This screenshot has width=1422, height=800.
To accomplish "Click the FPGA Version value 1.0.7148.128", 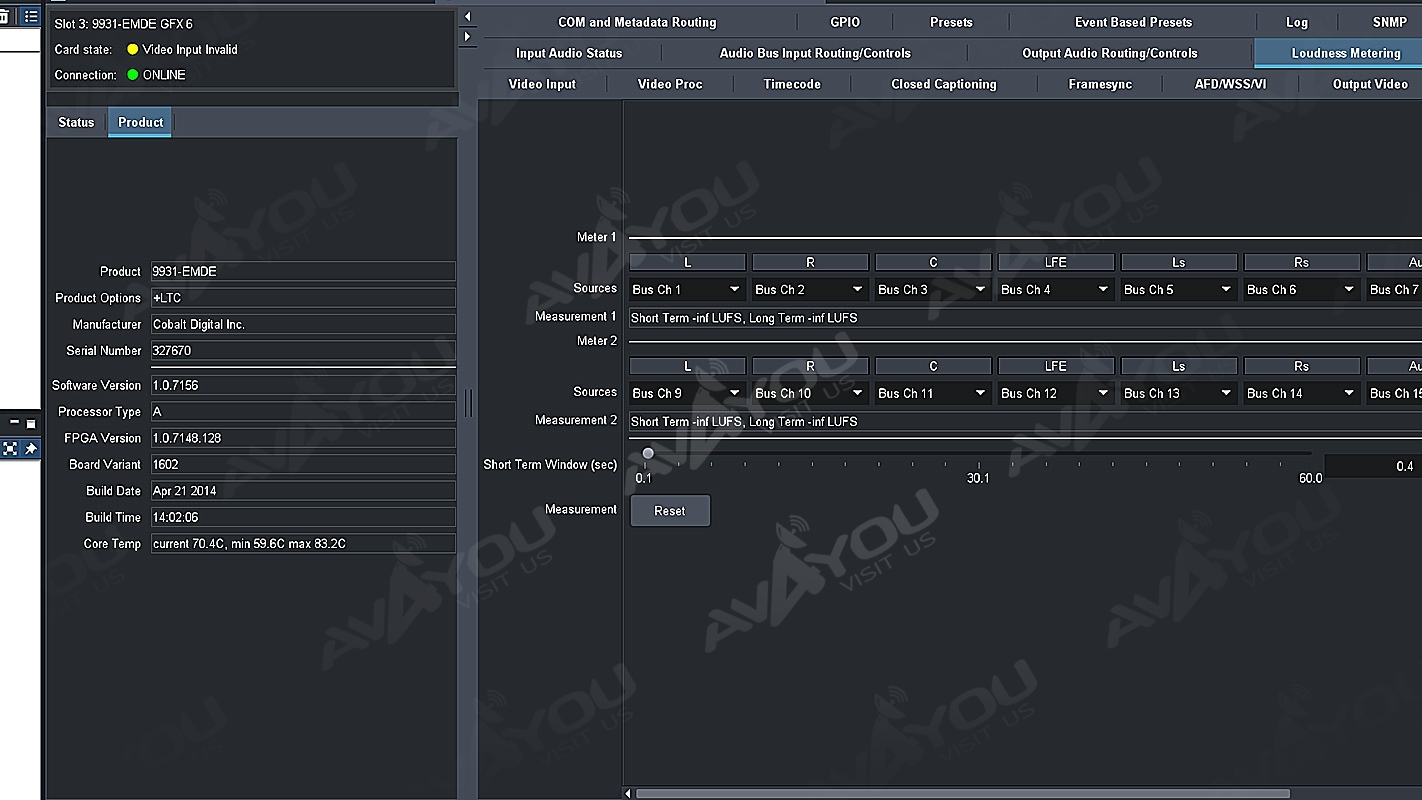I will tap(303, 438).
